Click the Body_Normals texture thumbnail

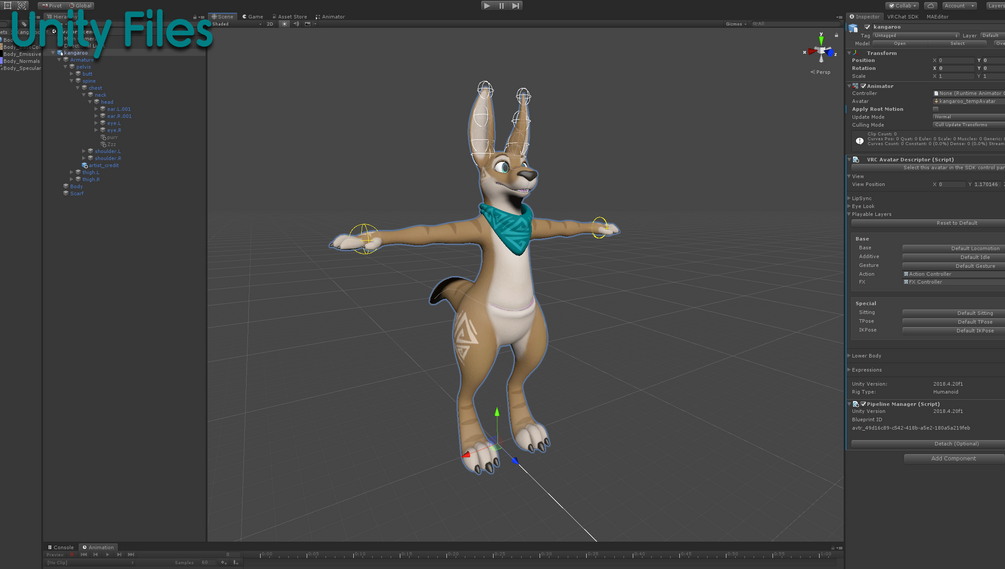2,61
